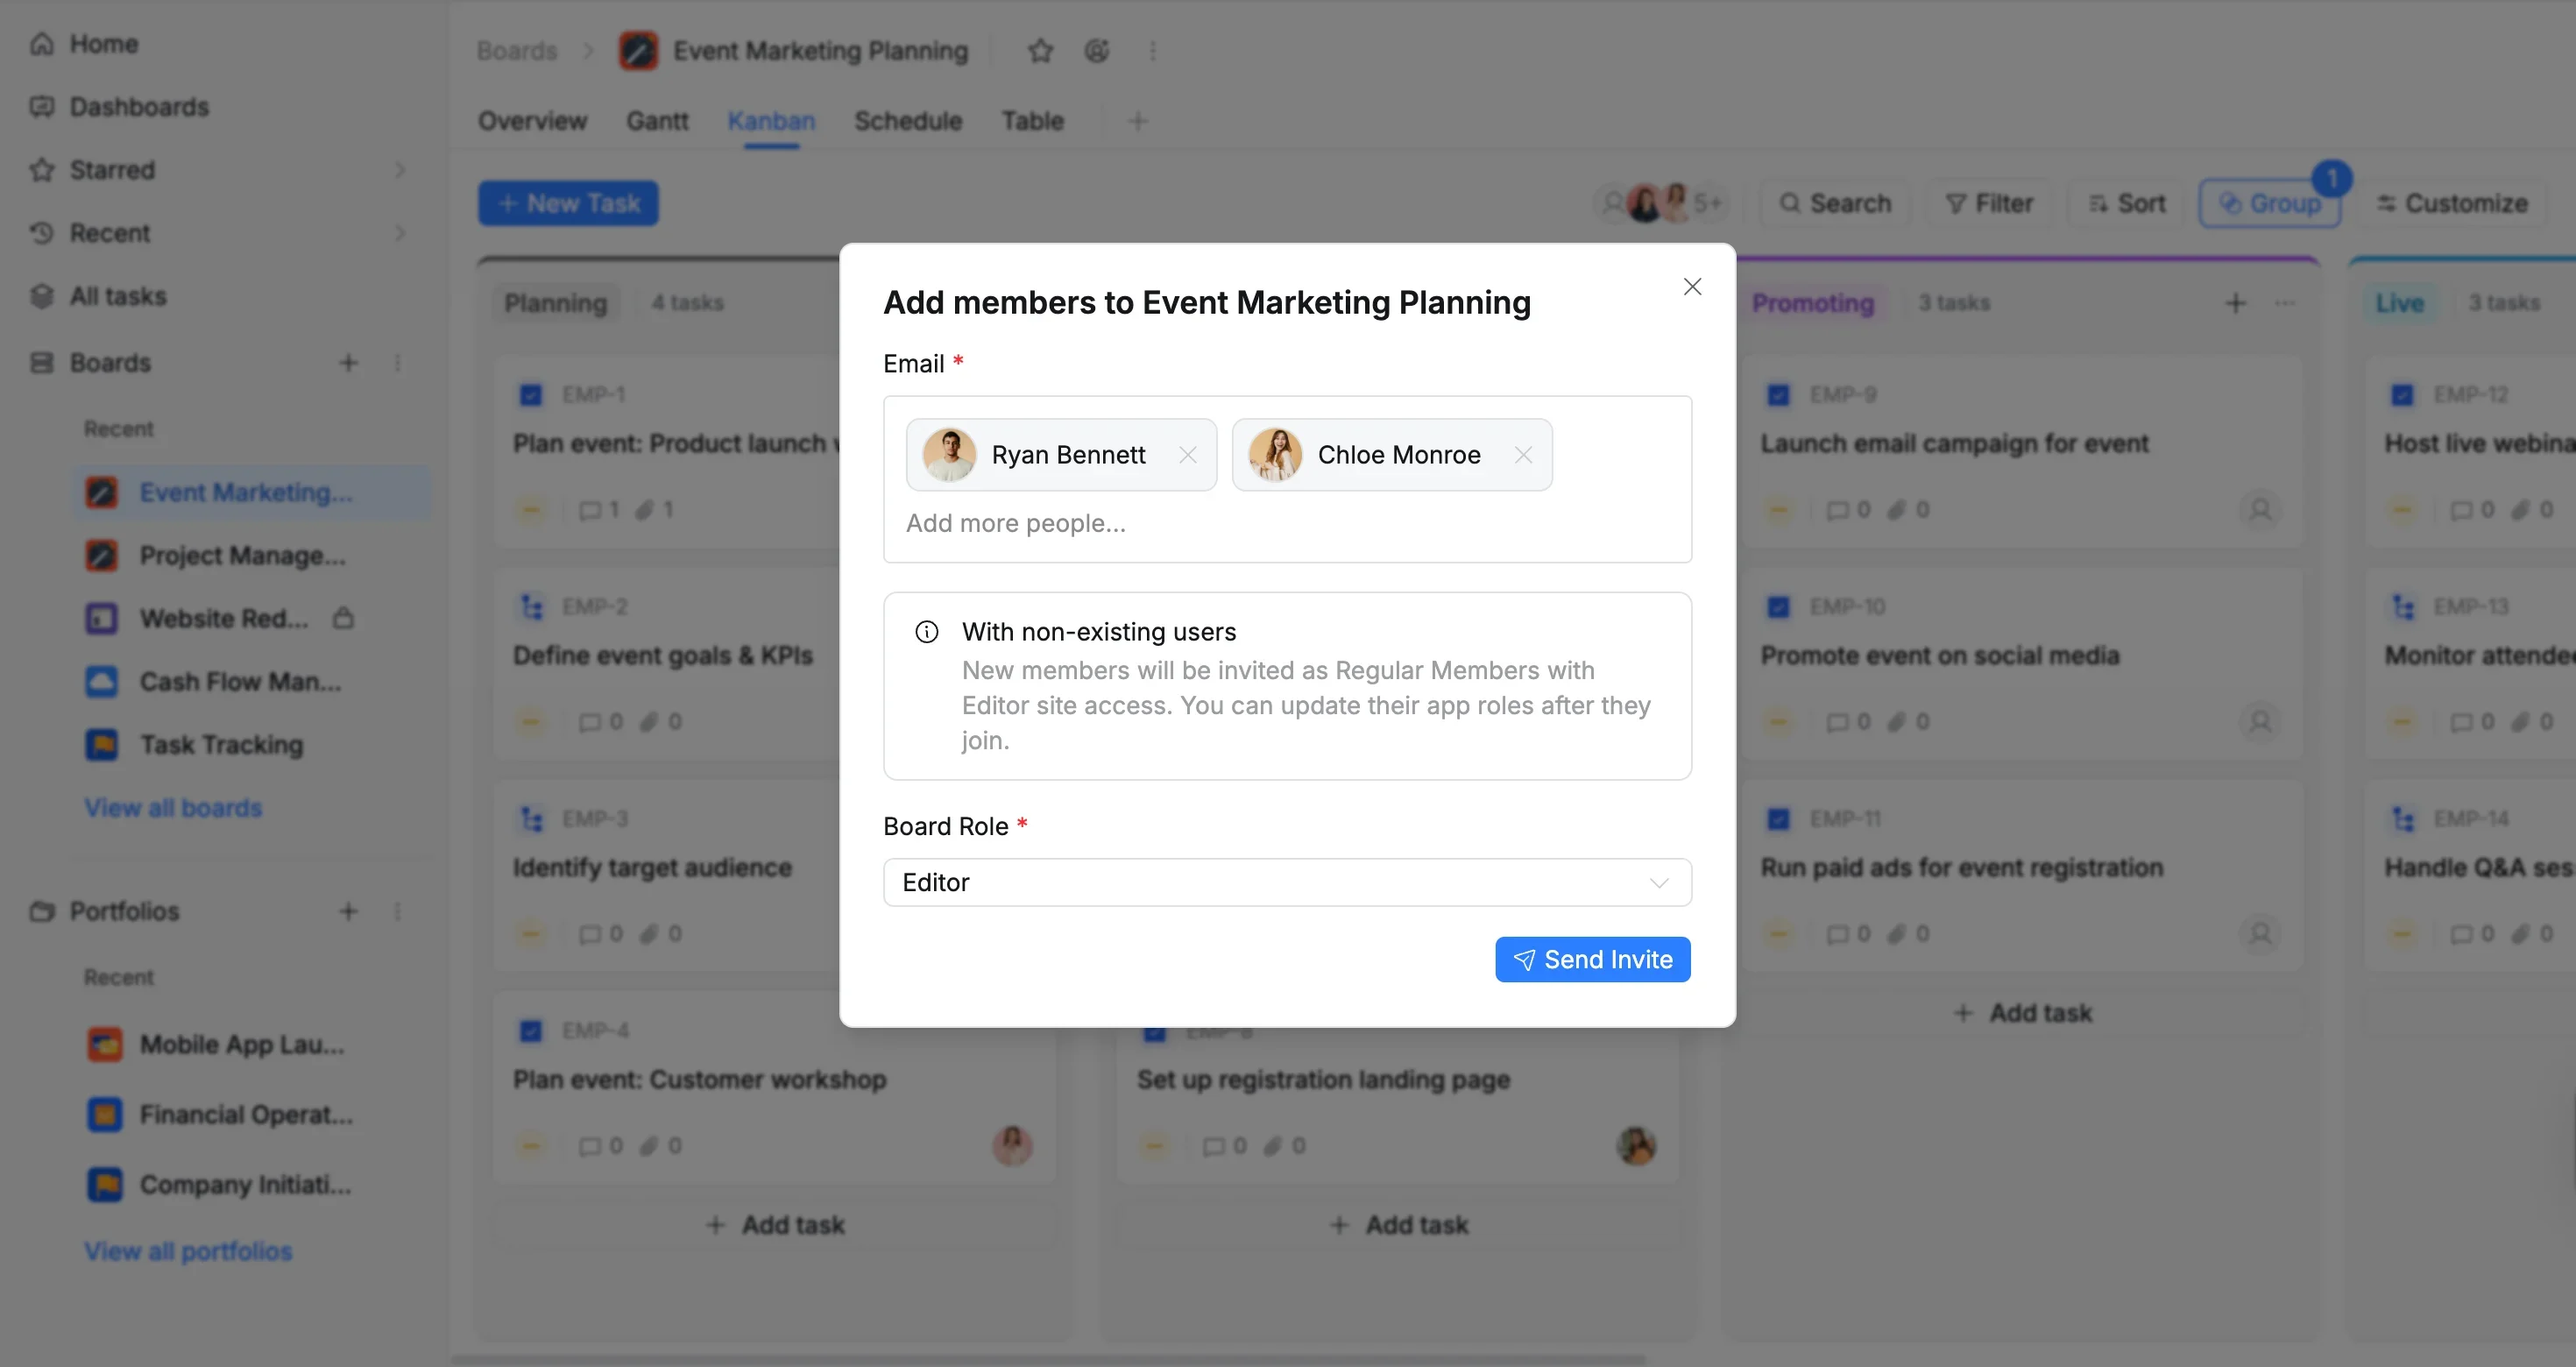Open the Customize panel
Viewport: 2576px width, 1367px height.
[2451, 203]
